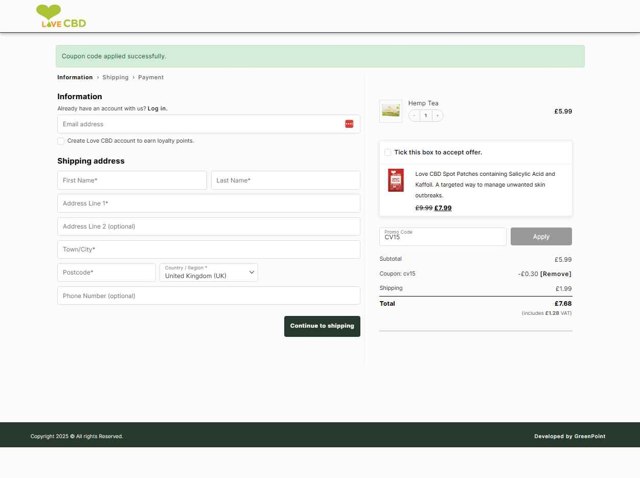This screenshot has height=478, width=640.
Task: Click the Subtotal value £5.99
Action: pos(563,260)
